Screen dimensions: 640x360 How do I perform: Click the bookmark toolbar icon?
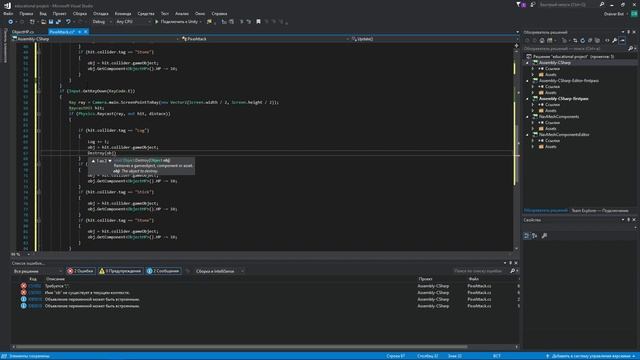pyautogui.click(x=258, y=22)
